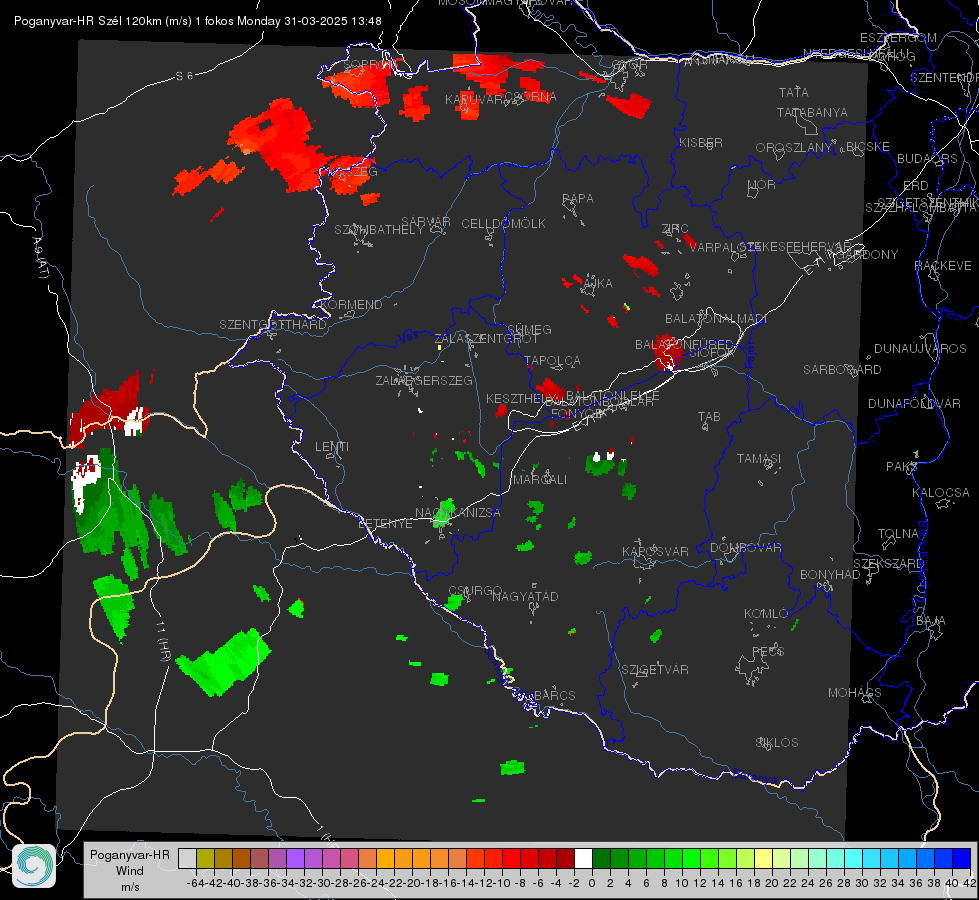Select the CELLDÖMÖLK label
Viewport: 979px width, 900px height.
(503, 224)
